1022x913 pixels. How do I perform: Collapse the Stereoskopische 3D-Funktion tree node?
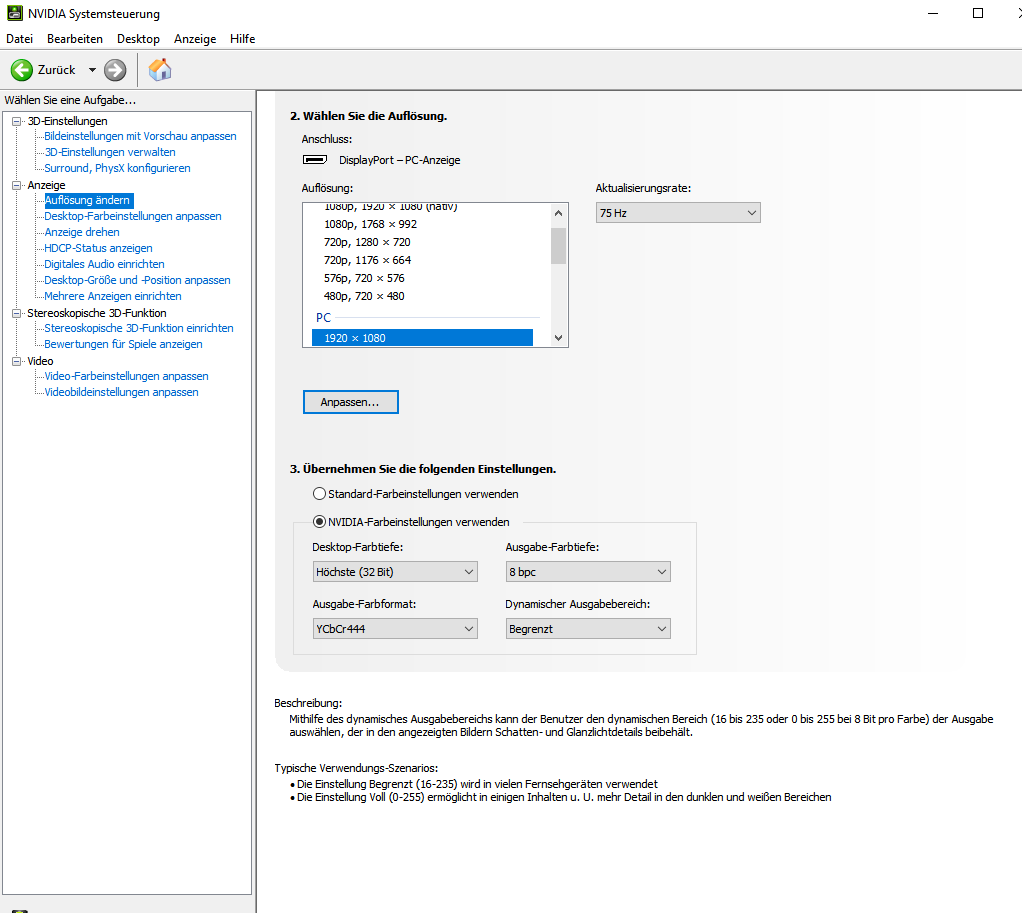[16, 313]
